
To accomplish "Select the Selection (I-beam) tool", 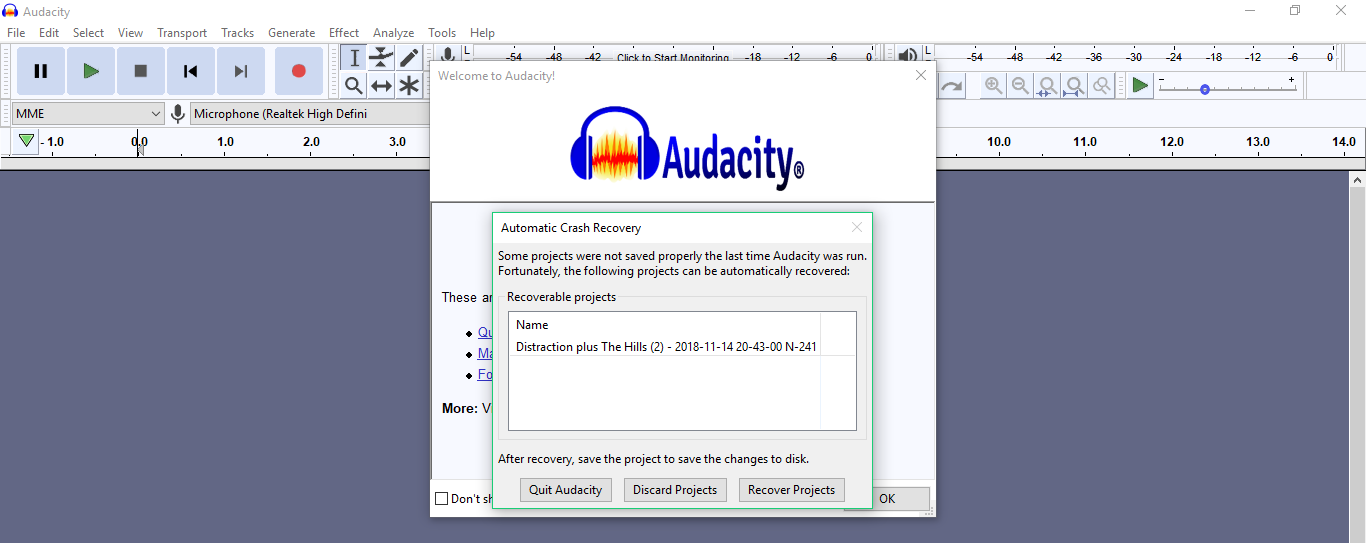I will (353, 58).
